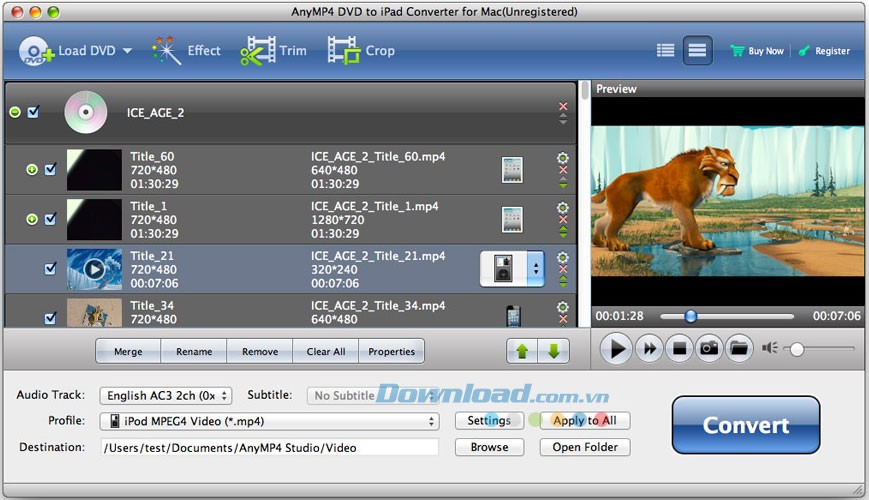Image resolution: width=869 pixels, height=500 pixels.
Task: Switch to compact list view mode
Action: click(x=697, y=50)
